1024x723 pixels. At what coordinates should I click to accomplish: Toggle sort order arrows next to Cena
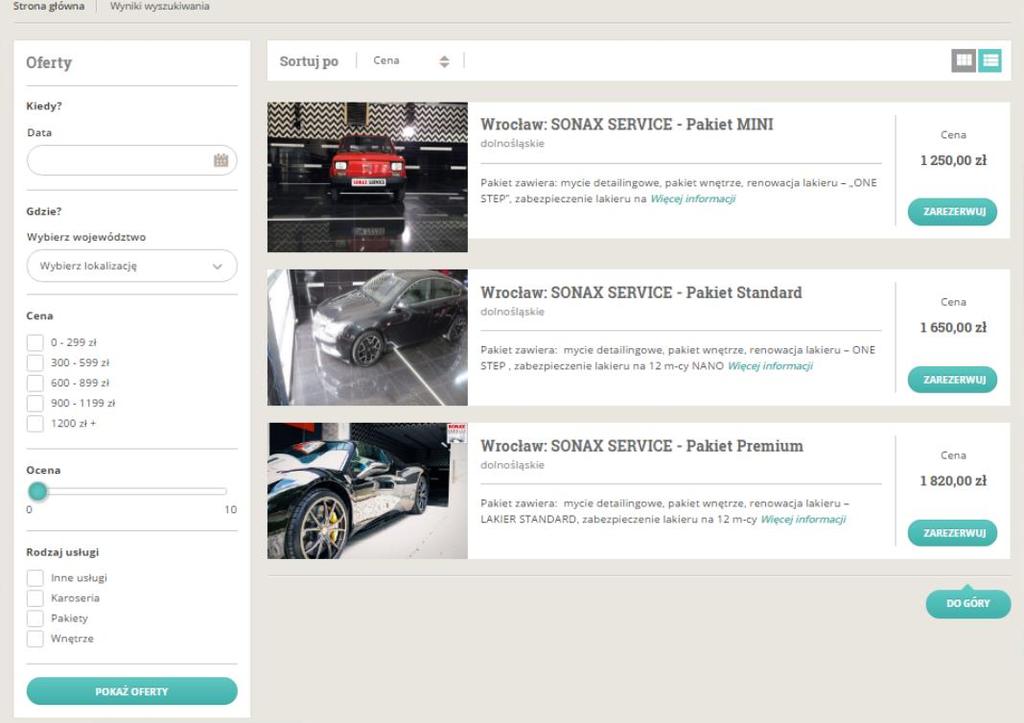[444, 61]
